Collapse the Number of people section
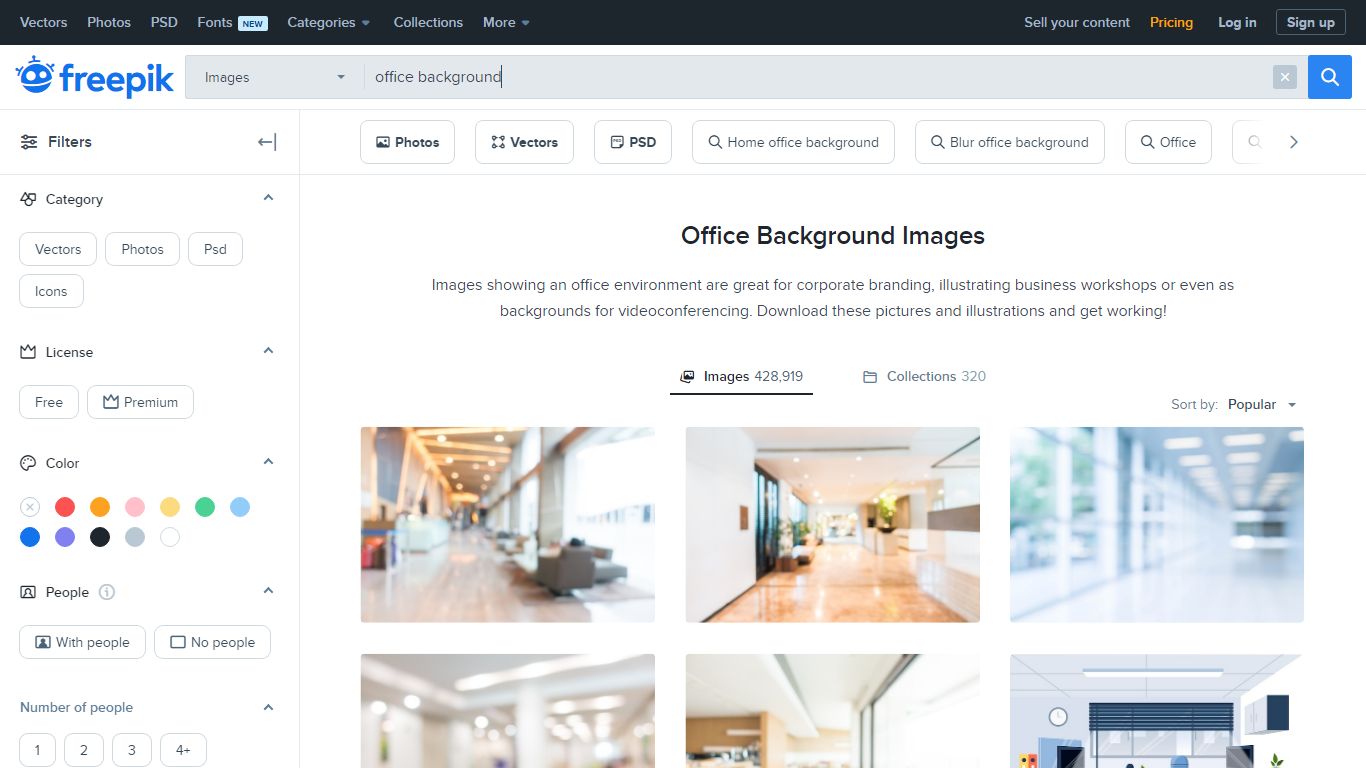The width and height of the screenshot is (1366, 768). pyautogui.click(x=268, y=707)
